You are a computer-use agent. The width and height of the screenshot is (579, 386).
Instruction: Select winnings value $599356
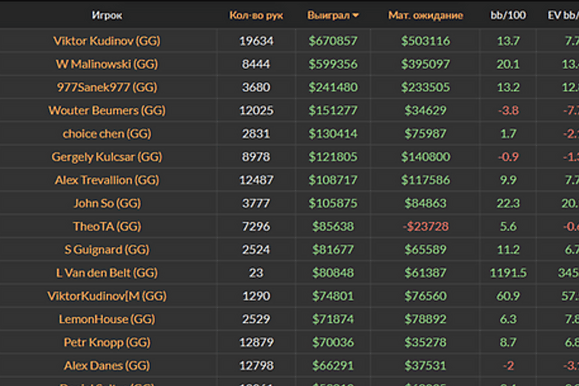pos(333,64)
